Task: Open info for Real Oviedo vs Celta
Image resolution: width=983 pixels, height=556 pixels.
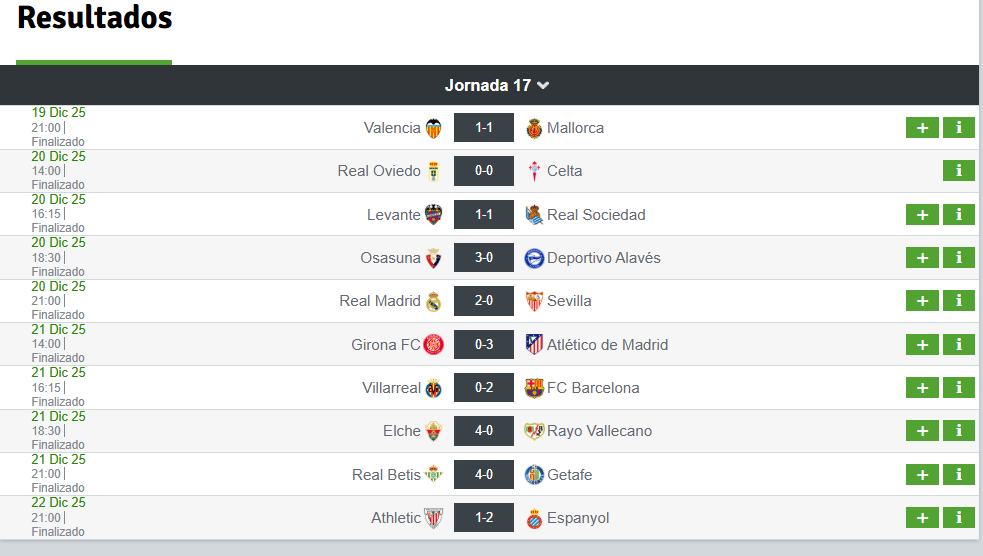Action: [958, 171]
